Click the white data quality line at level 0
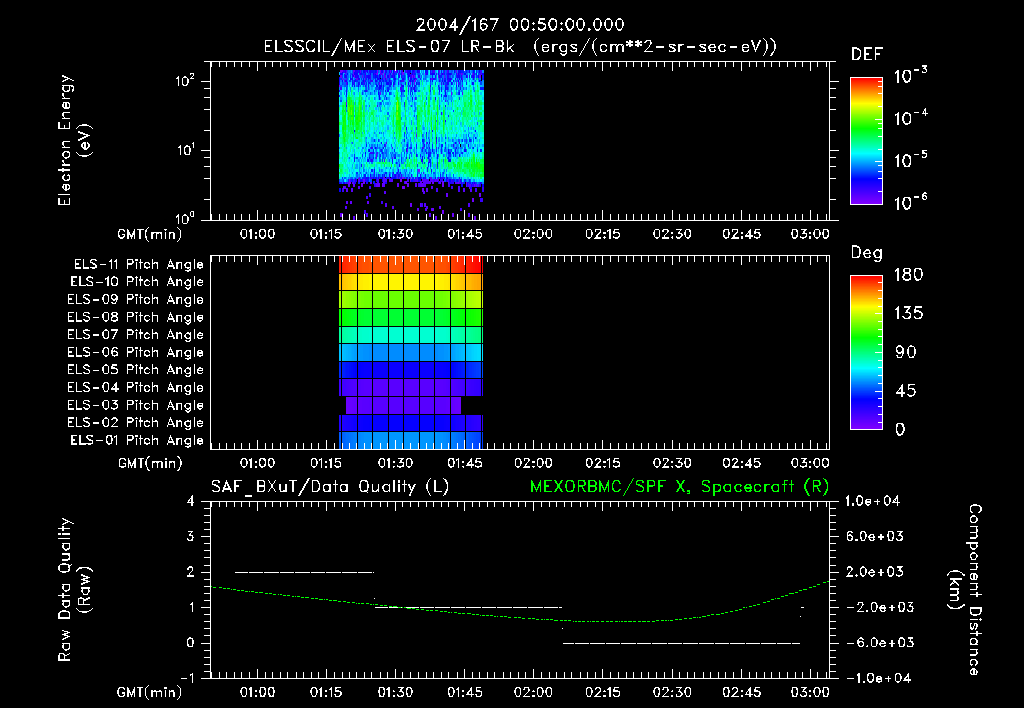1024x708 pixels. coord(682,643)
